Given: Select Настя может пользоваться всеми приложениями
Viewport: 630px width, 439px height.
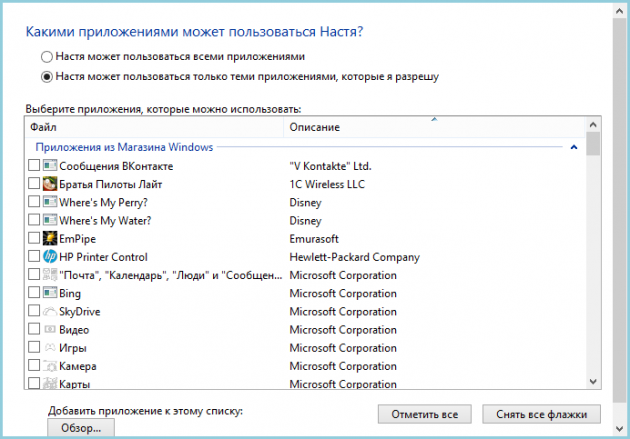Looking at the screenshot, I should point(47,57).
